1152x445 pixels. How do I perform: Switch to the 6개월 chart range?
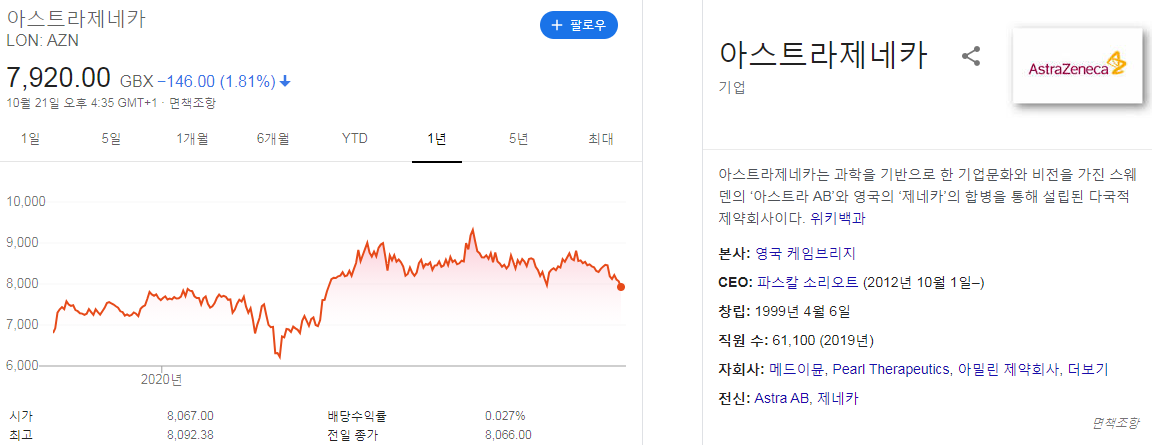(273, 138)
